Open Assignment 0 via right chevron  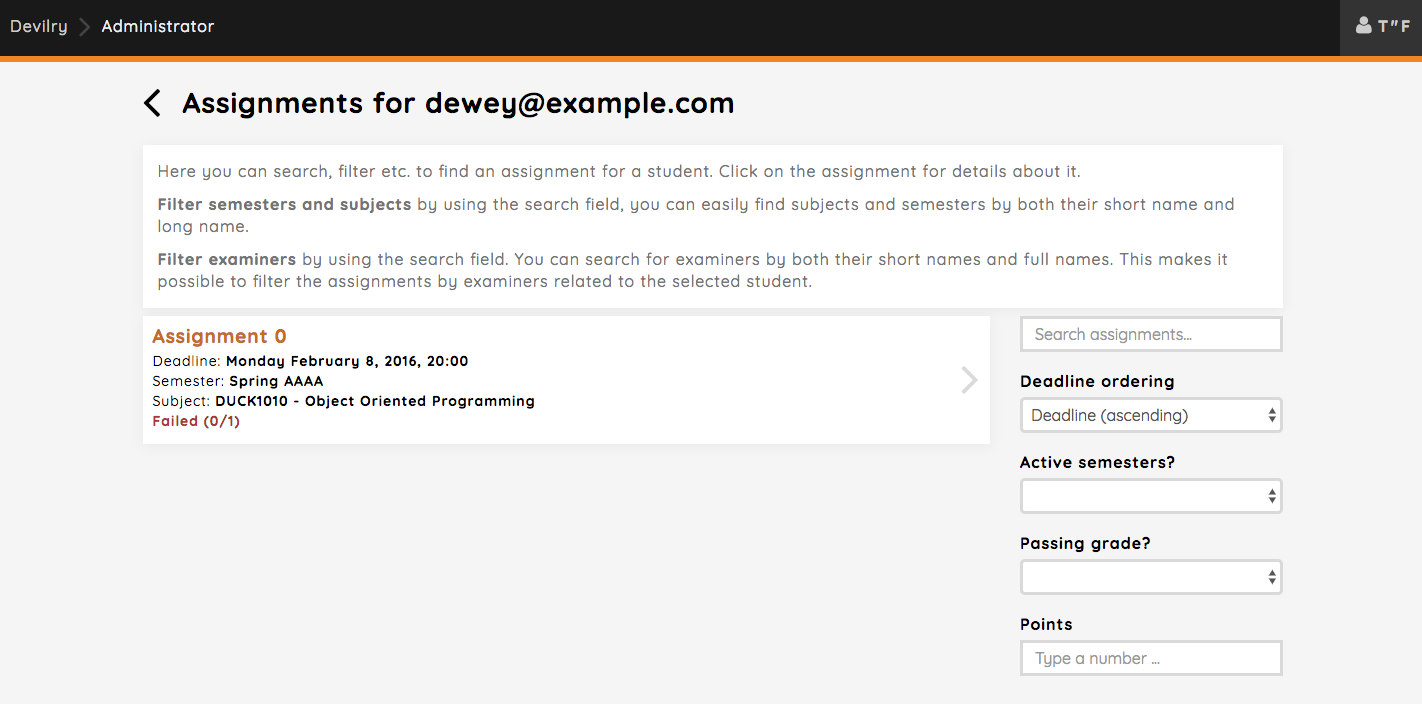(969, 380)
